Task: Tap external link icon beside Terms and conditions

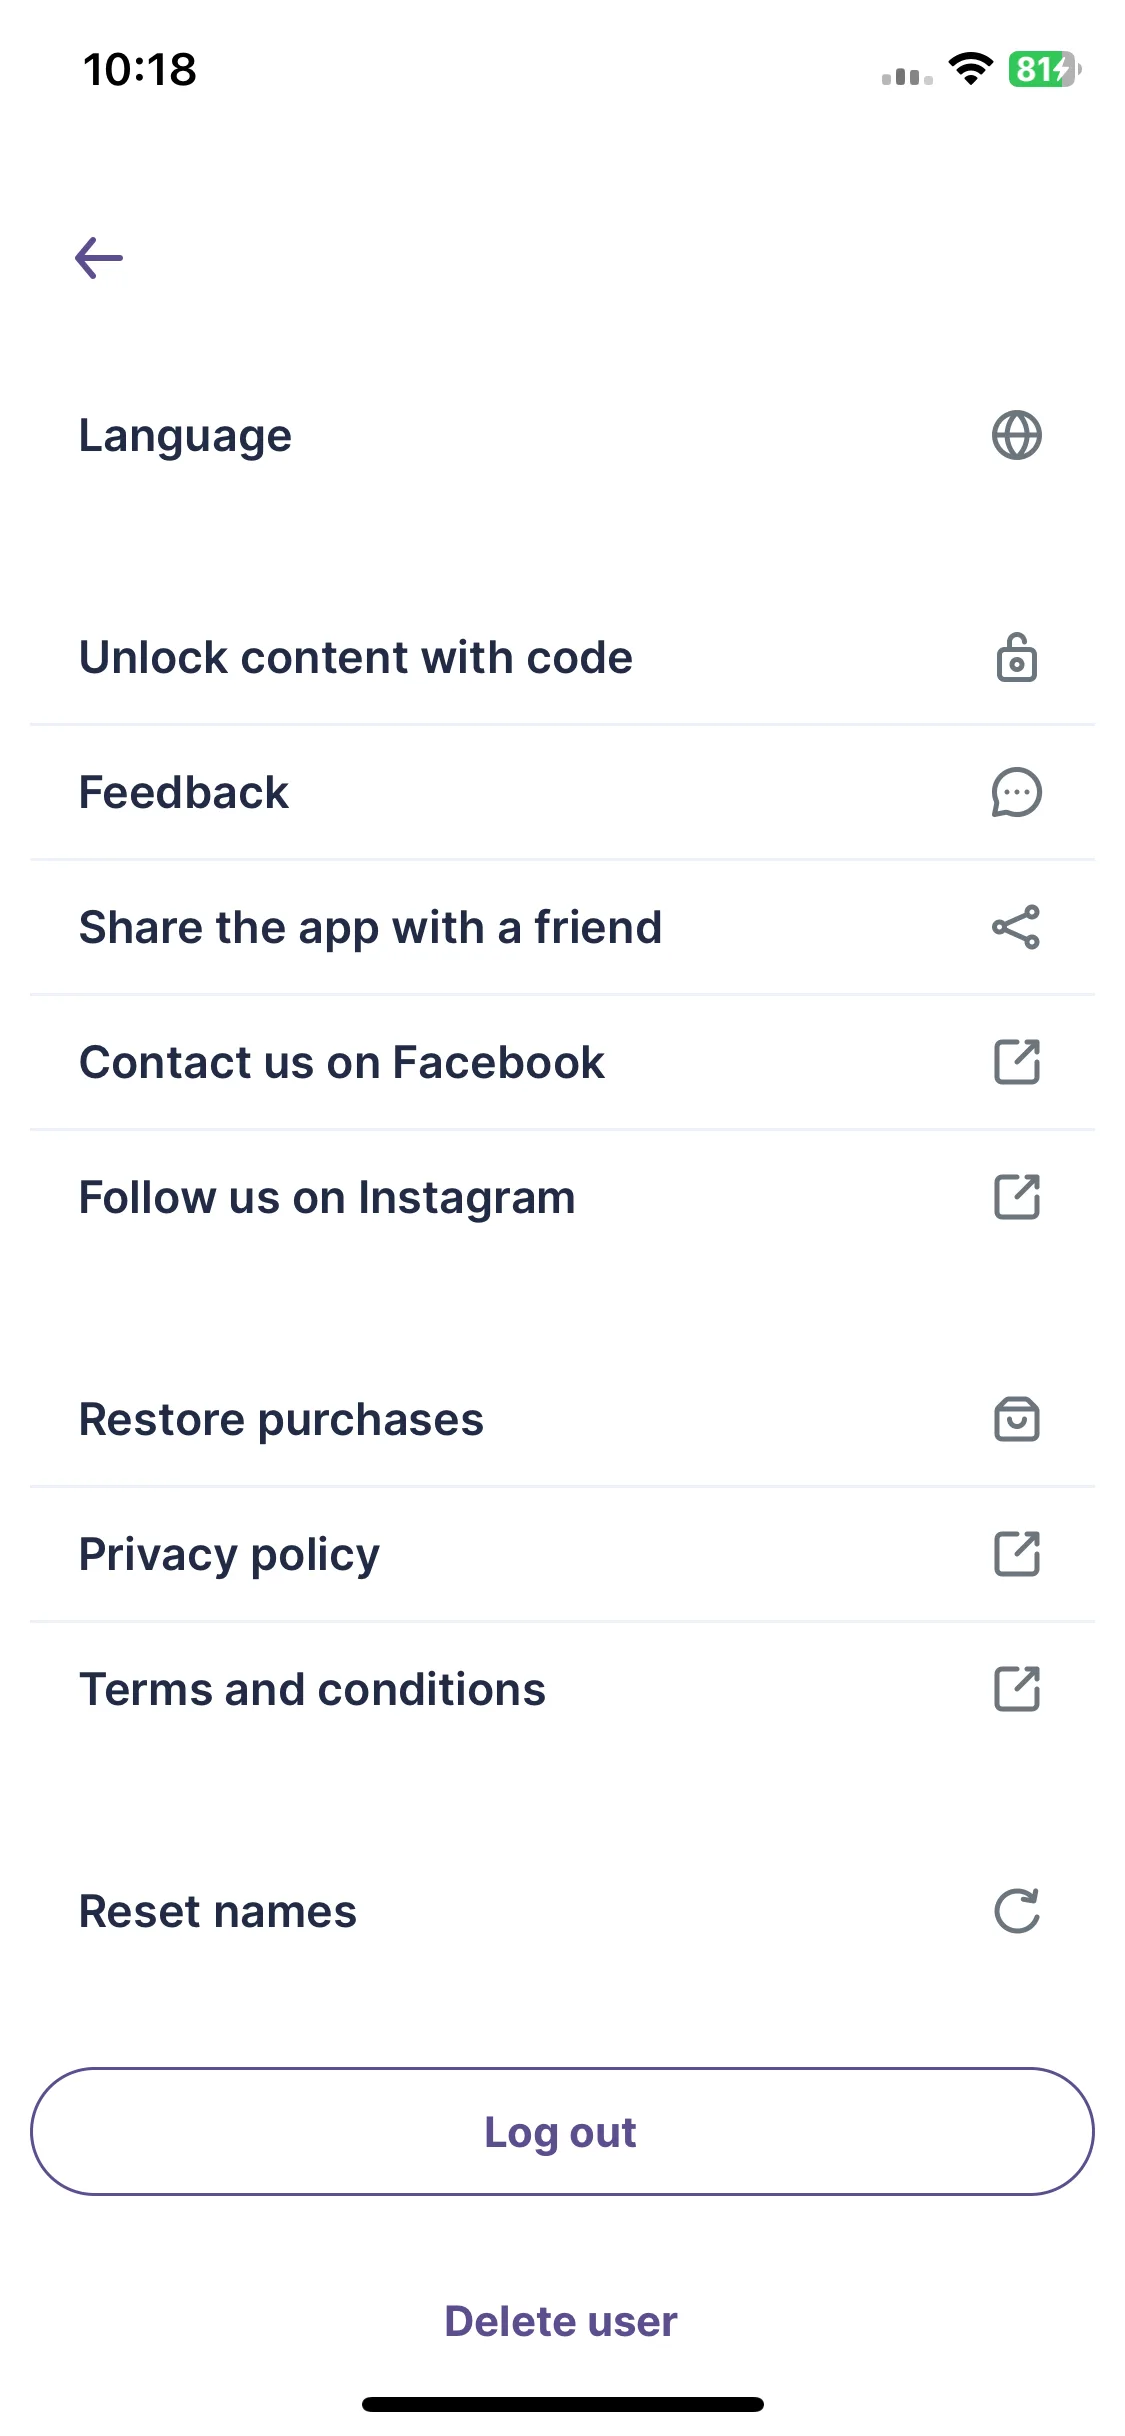Action: (x=1017, y=1689)
